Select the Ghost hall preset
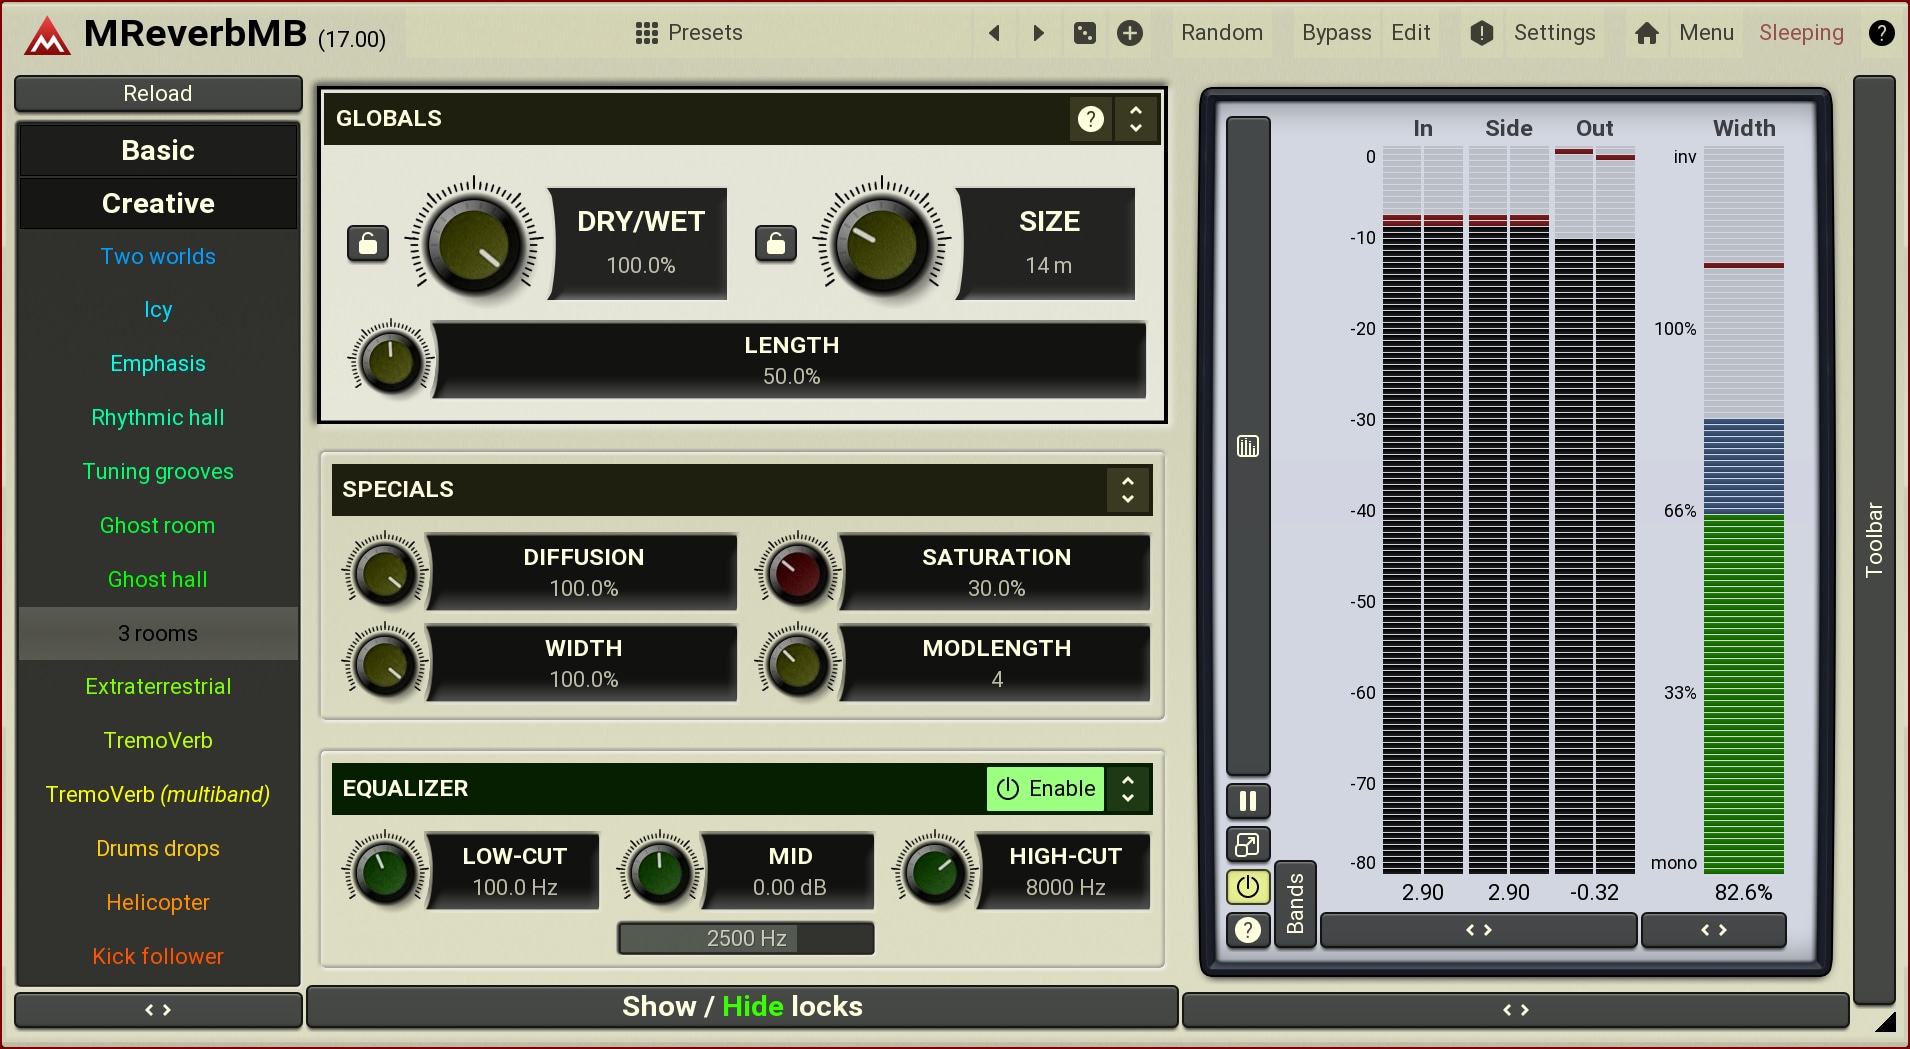The image size is (1910, 1049). click(x=158, y=579)
